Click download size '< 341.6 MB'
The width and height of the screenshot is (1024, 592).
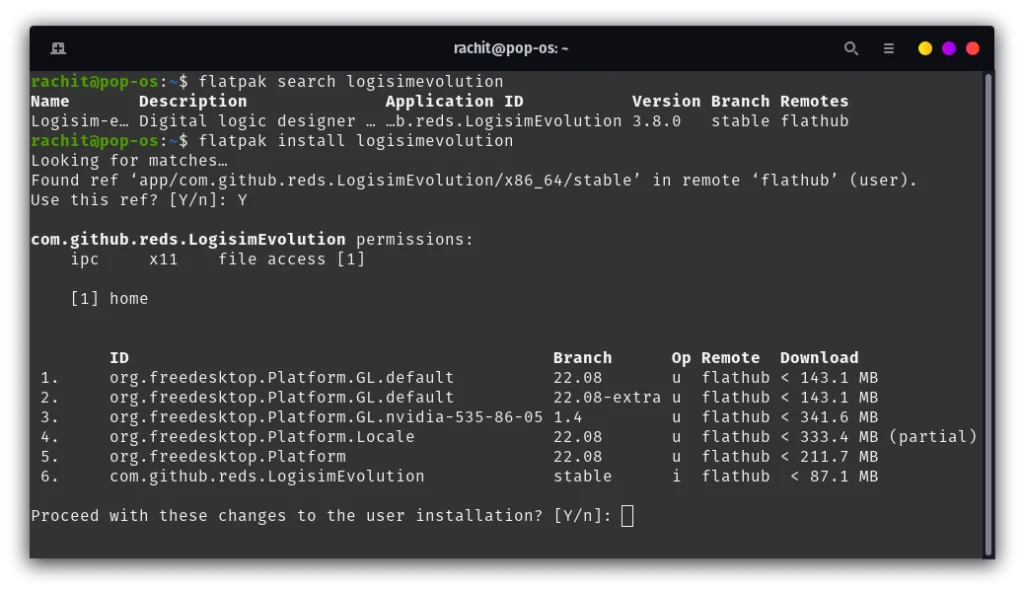click(829, 417)
